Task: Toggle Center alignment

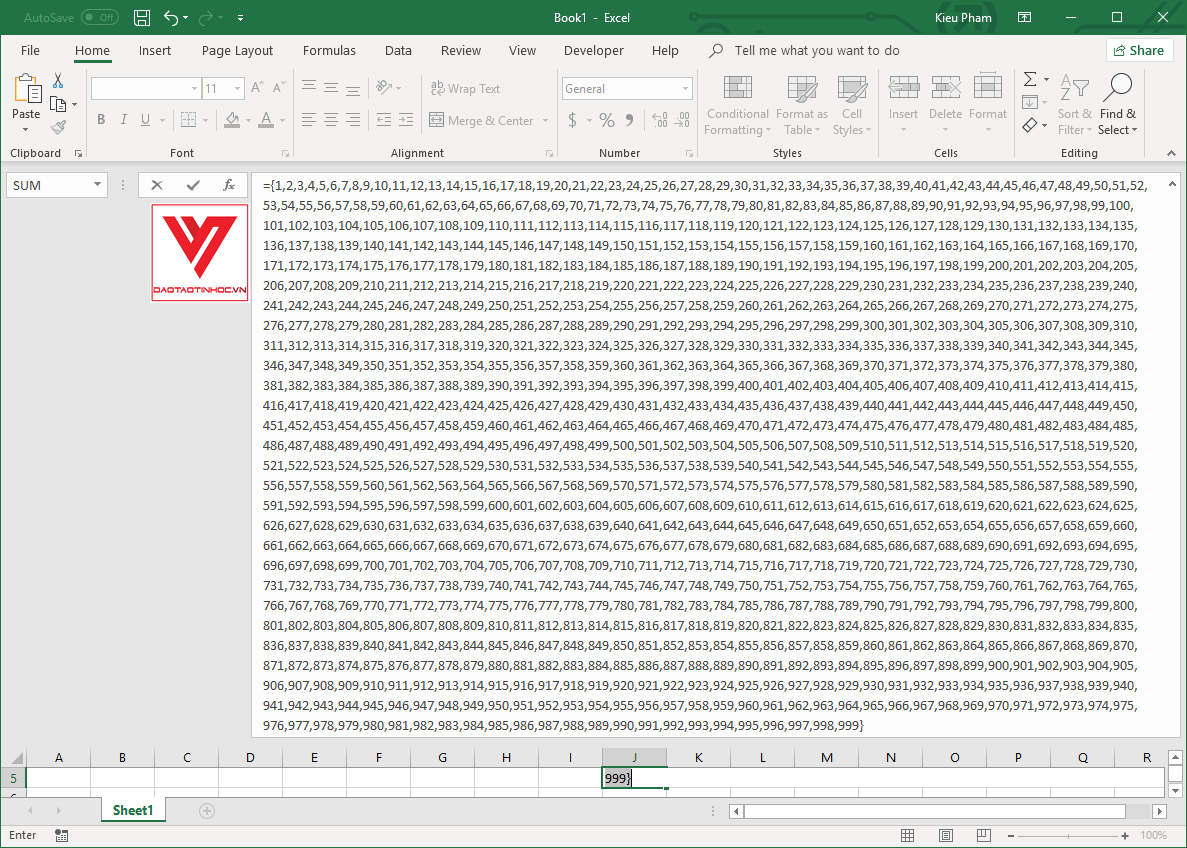Action: [331, 120]
